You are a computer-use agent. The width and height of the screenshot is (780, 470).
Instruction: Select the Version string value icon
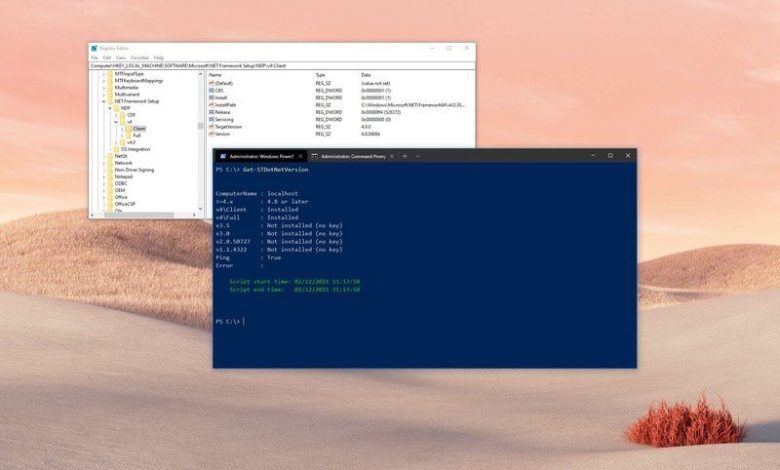click(211, 134)
